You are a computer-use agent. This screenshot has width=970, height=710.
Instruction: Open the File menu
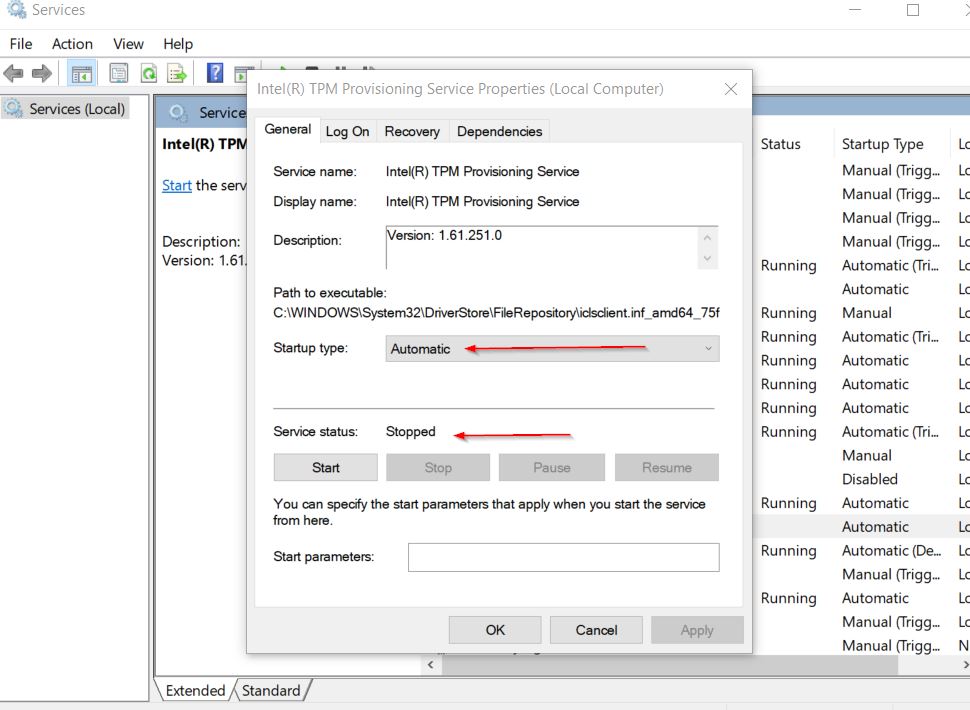pos(21,44)
